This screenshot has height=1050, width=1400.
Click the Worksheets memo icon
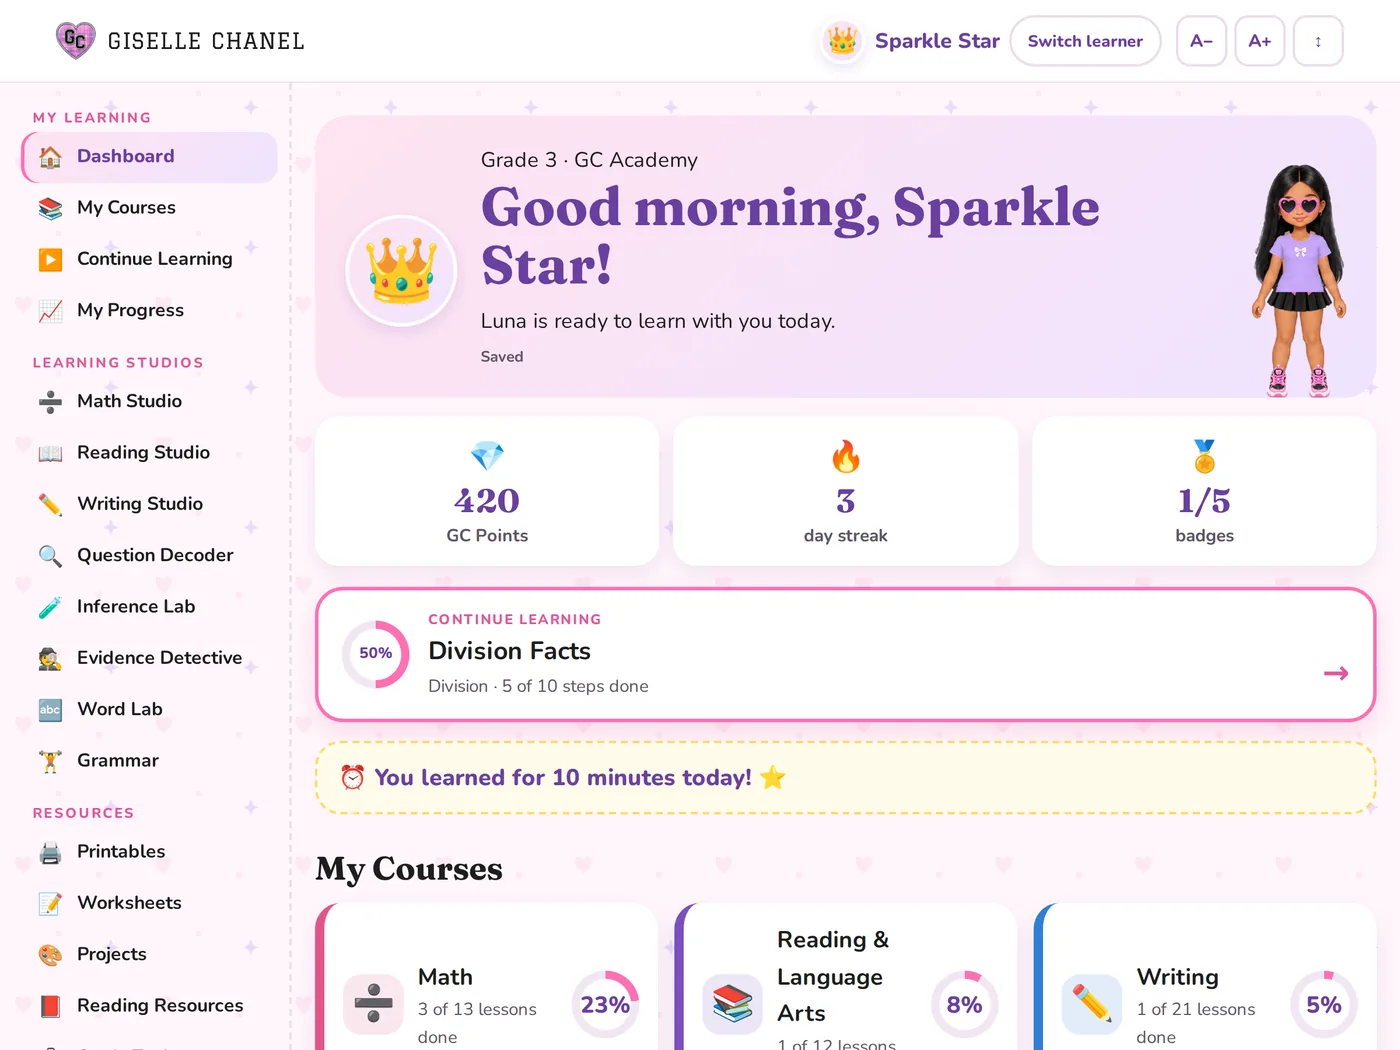(50, 903)
